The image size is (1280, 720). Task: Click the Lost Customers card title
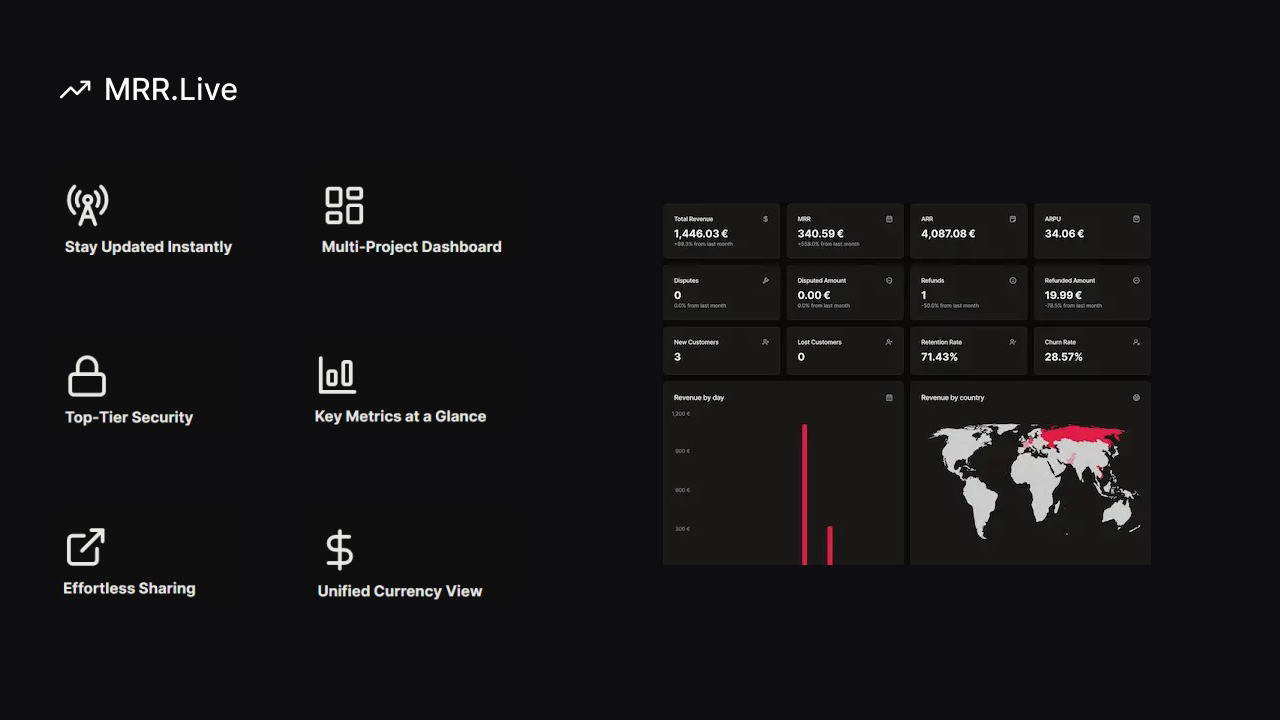pos(819,342)
